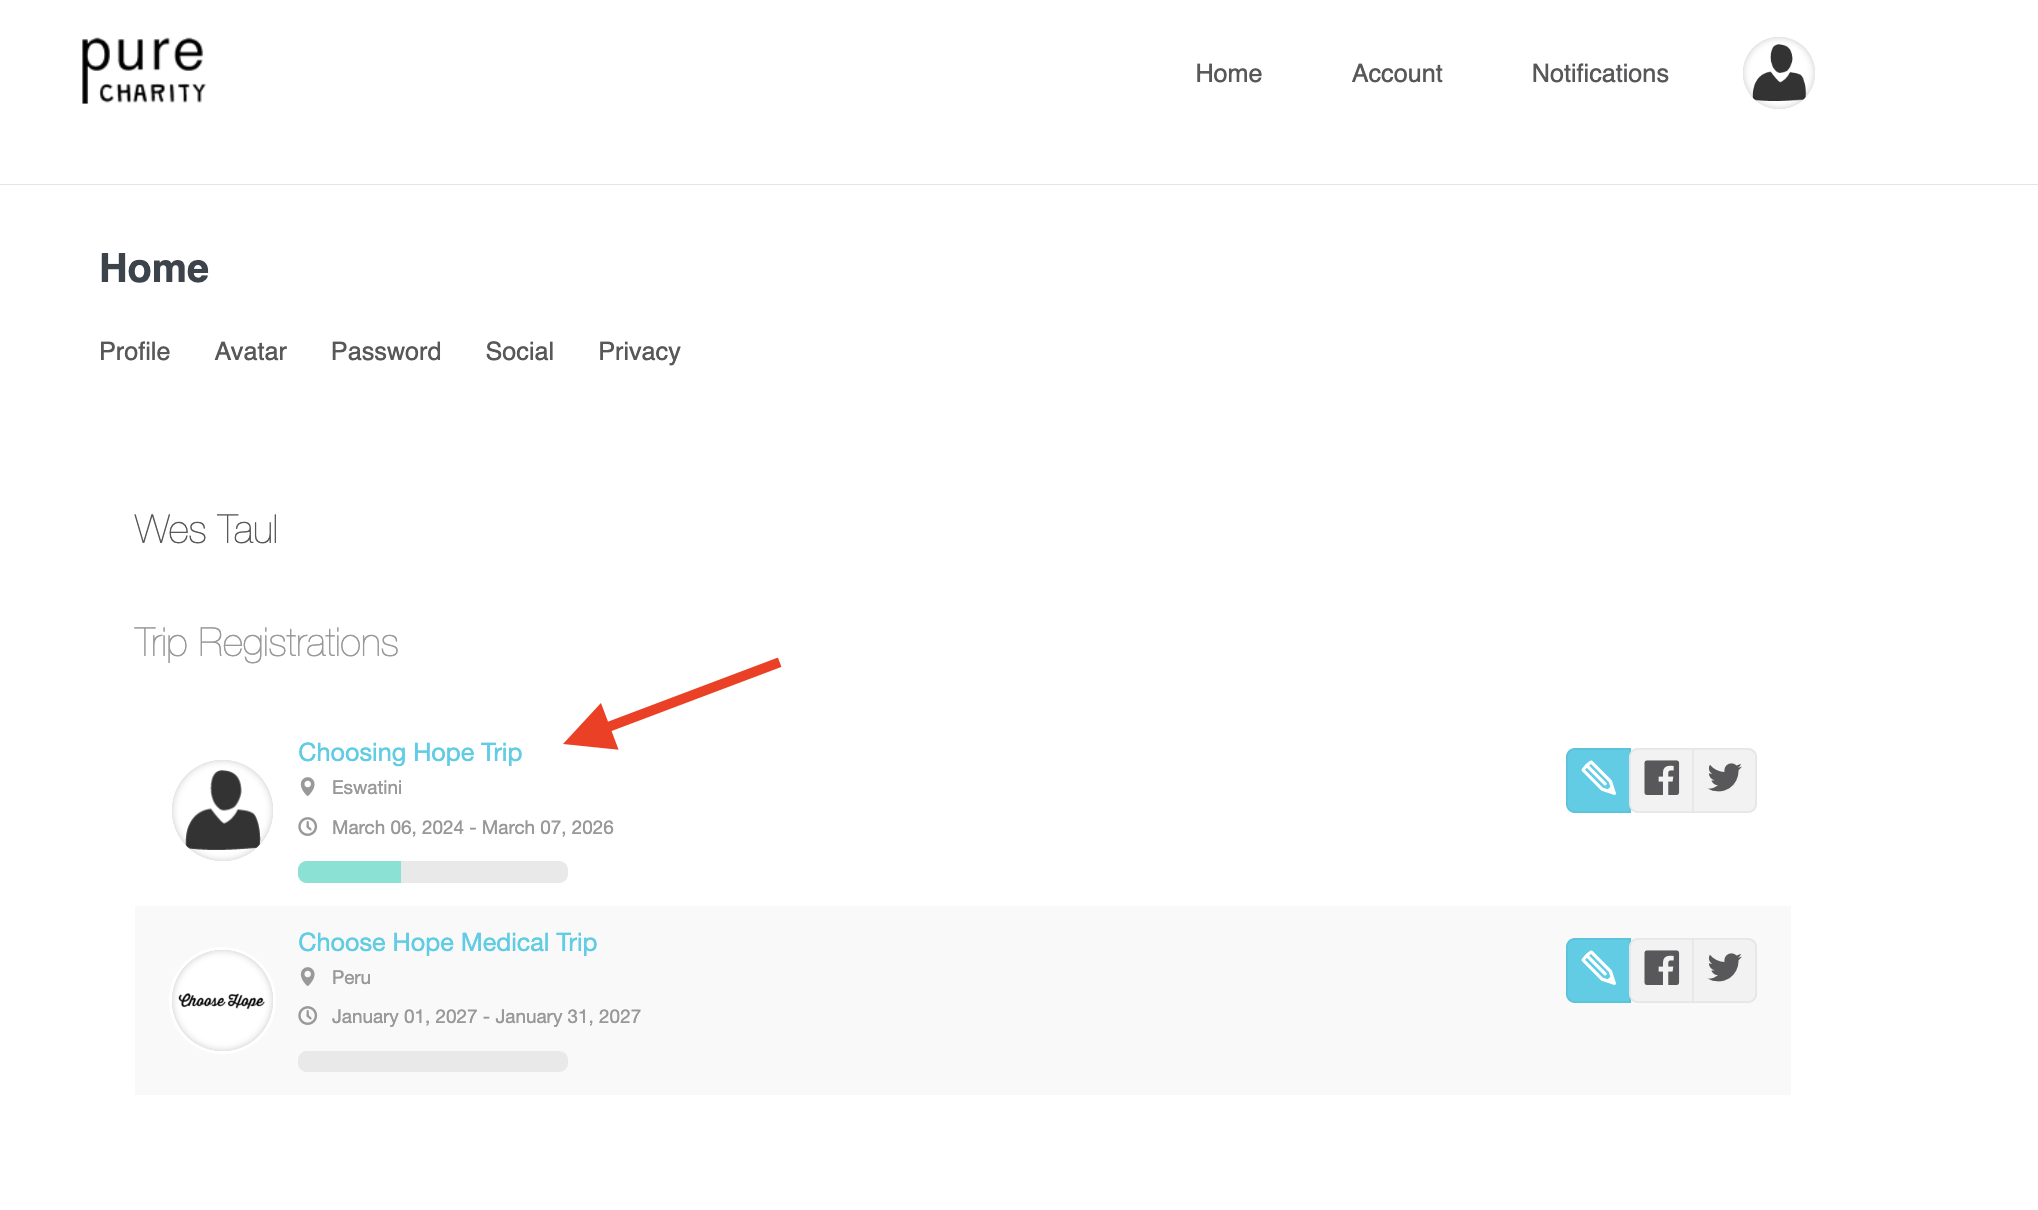The height and width of the screenshot is (1210, 2038).
Task: Click the Peru location pin icon
Action: 308,977
